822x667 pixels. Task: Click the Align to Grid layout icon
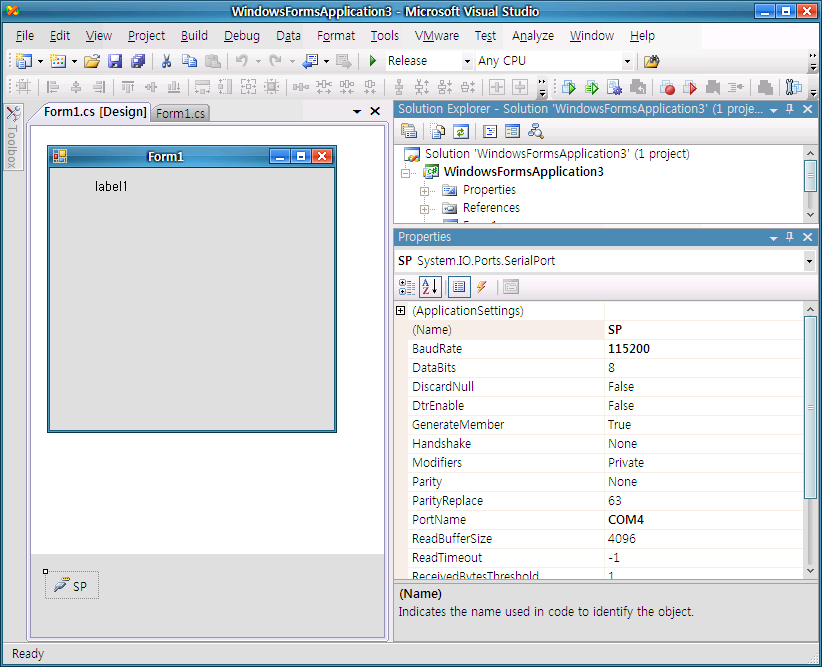pyautogui.click(x=23, y=87)
